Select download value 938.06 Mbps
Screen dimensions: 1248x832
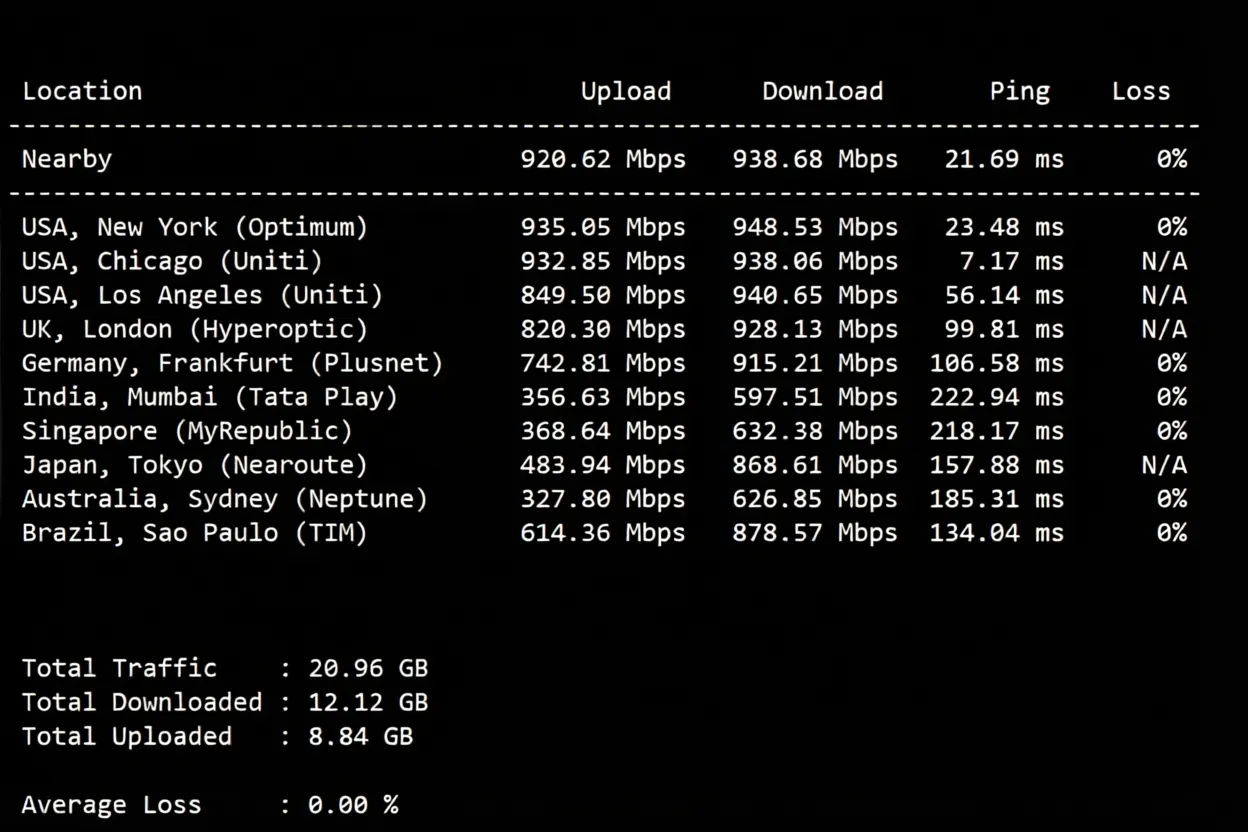coord(815,261)
